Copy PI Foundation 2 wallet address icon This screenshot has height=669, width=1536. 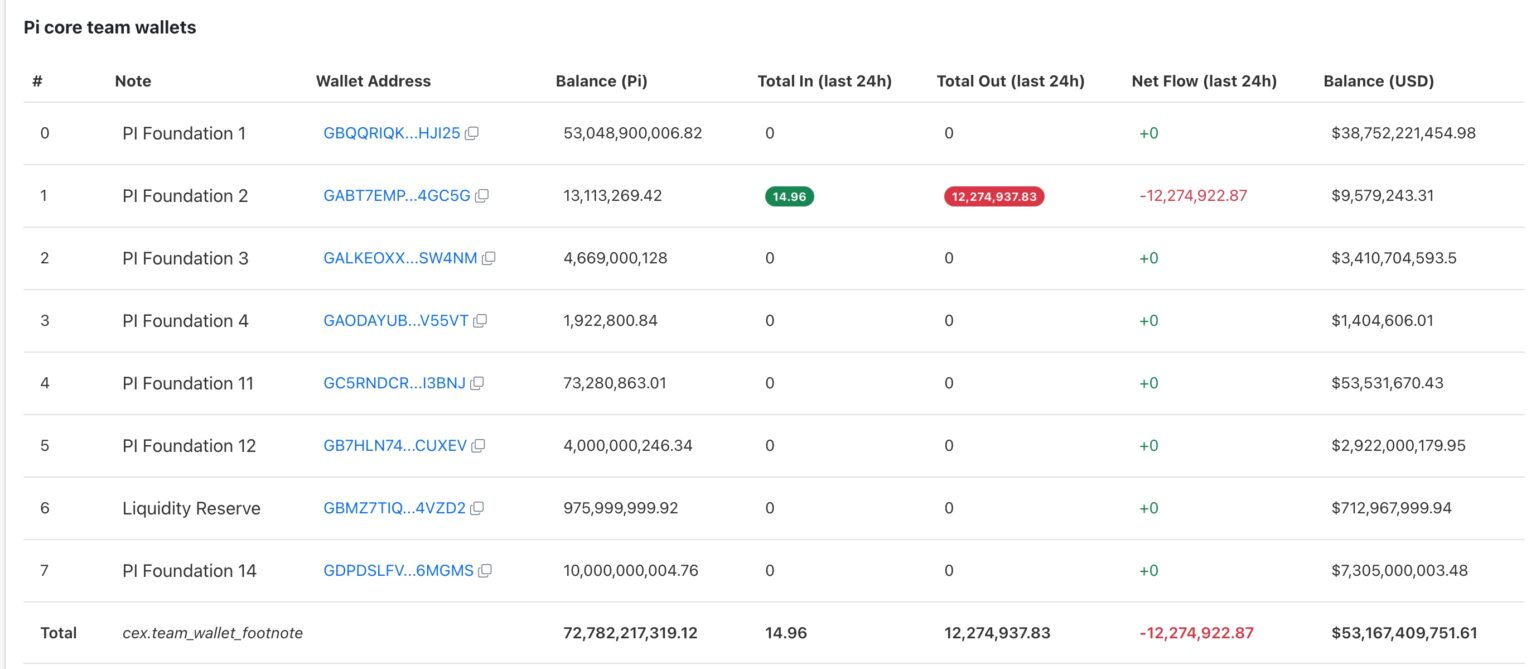tap(482, 196)
